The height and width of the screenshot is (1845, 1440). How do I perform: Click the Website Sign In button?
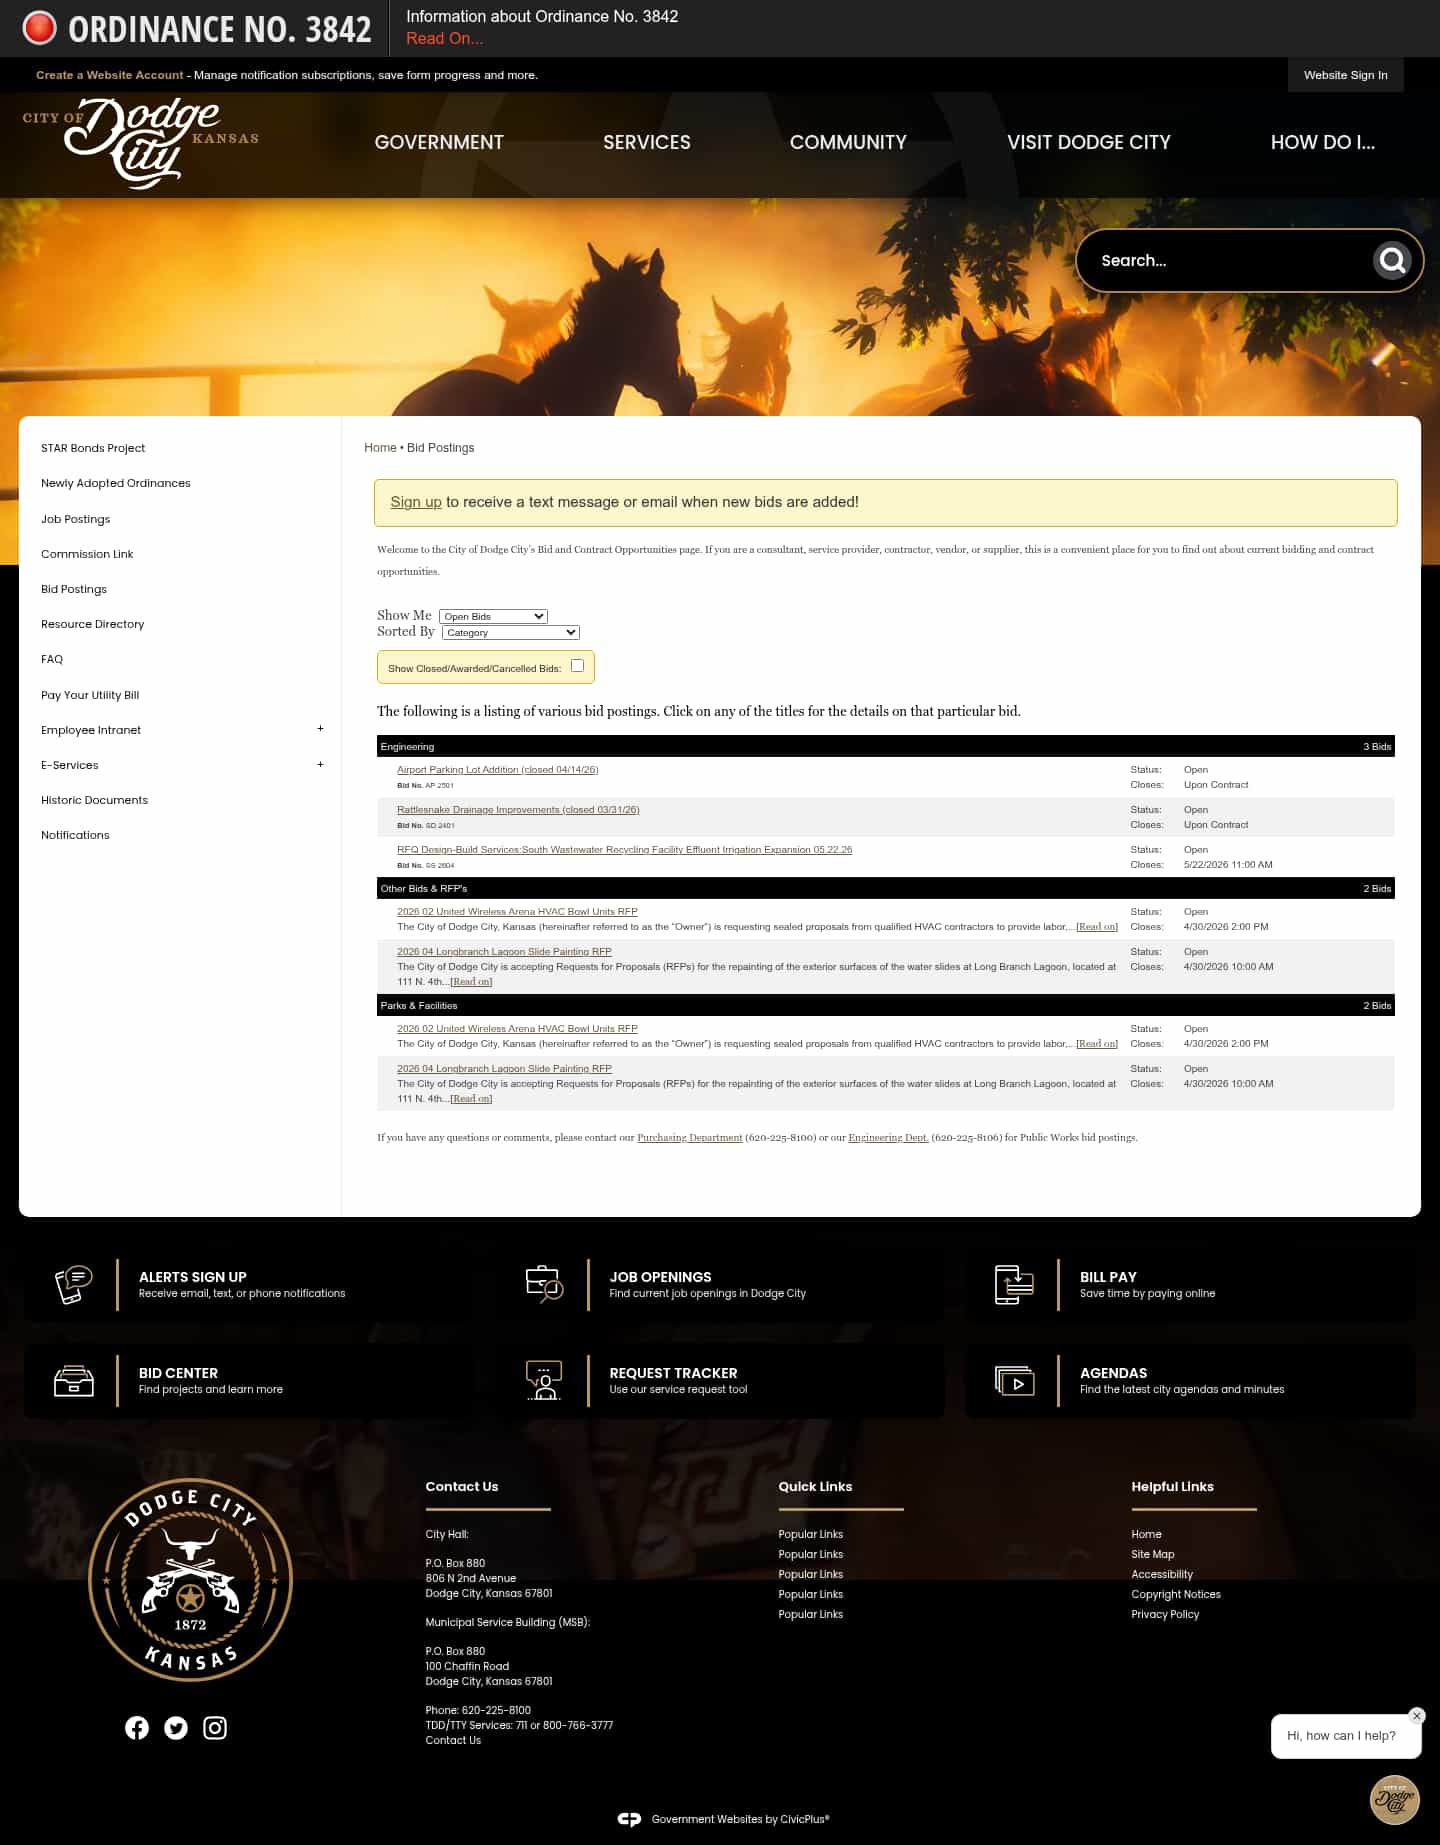[1345, 75]
